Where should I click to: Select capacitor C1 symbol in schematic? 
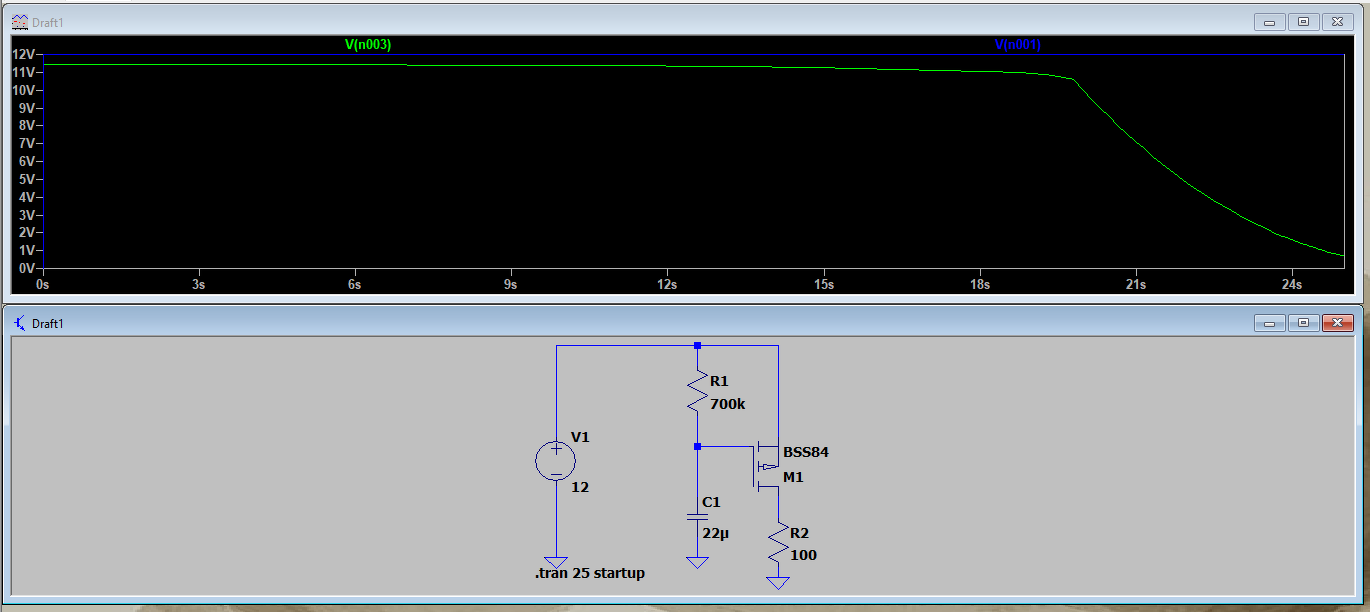698,516
